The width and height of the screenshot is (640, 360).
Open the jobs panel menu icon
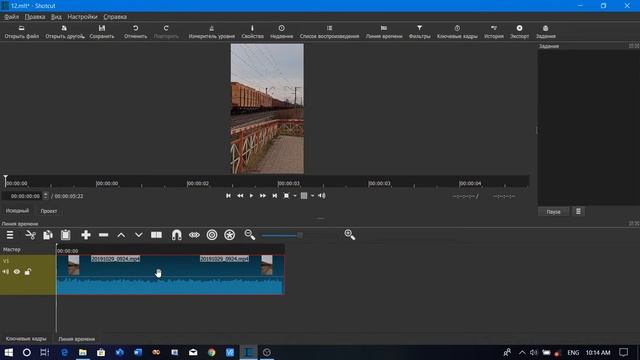578,211
